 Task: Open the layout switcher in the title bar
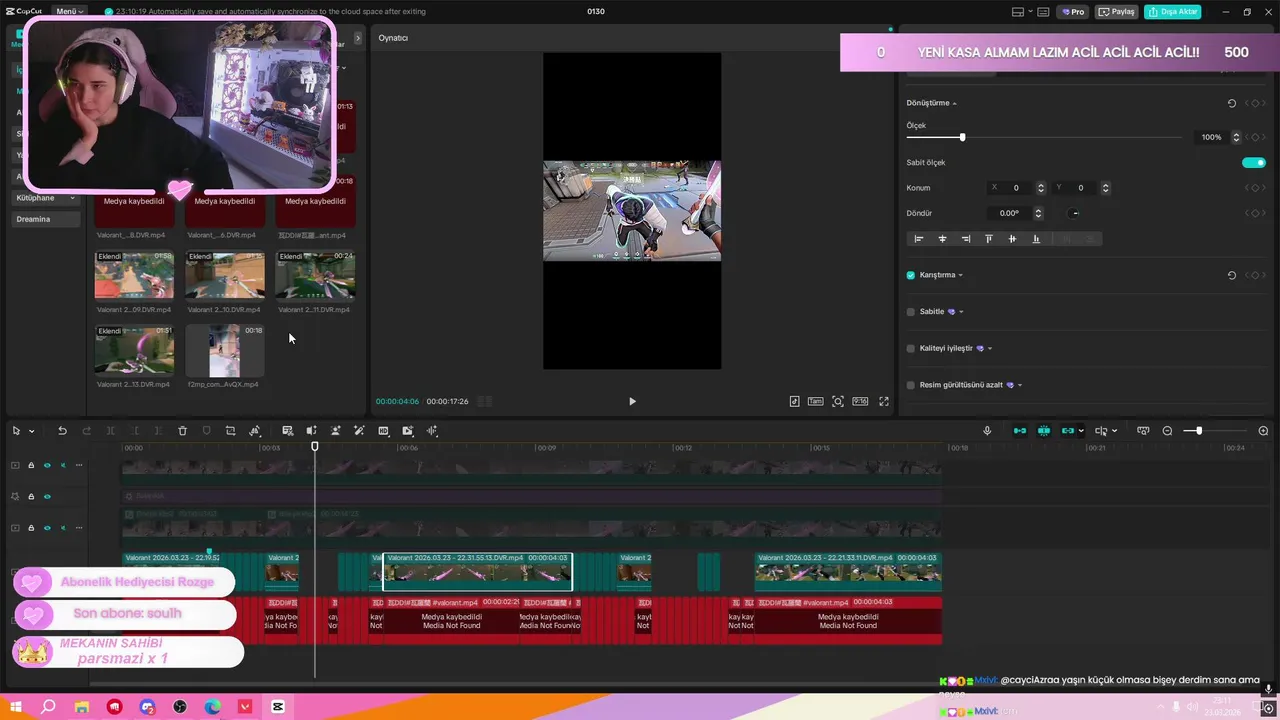tap(1023, 12)
